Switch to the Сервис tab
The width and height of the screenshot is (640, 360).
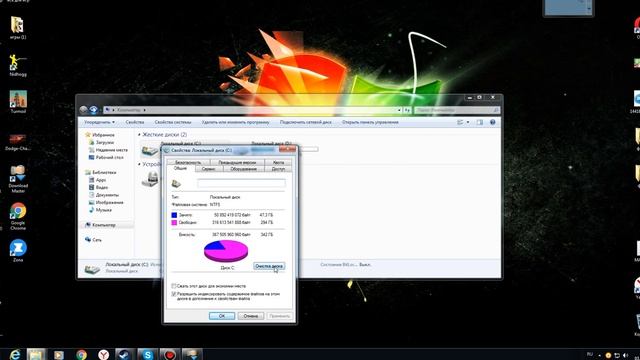pos(209,169)
